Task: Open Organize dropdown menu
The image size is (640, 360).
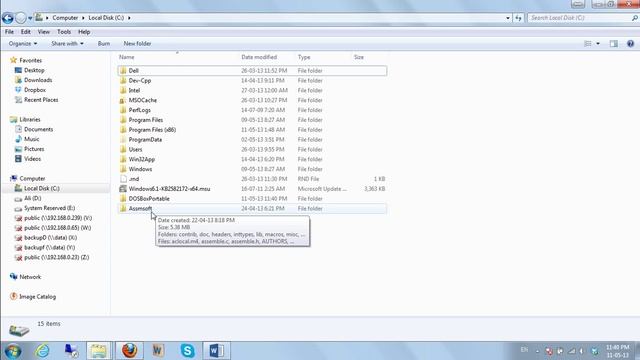Action: tap(23, 44)
